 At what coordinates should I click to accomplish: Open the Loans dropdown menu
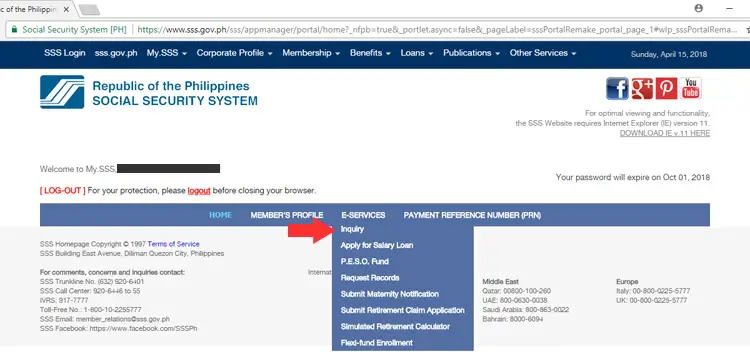click(x=417, y=53)
